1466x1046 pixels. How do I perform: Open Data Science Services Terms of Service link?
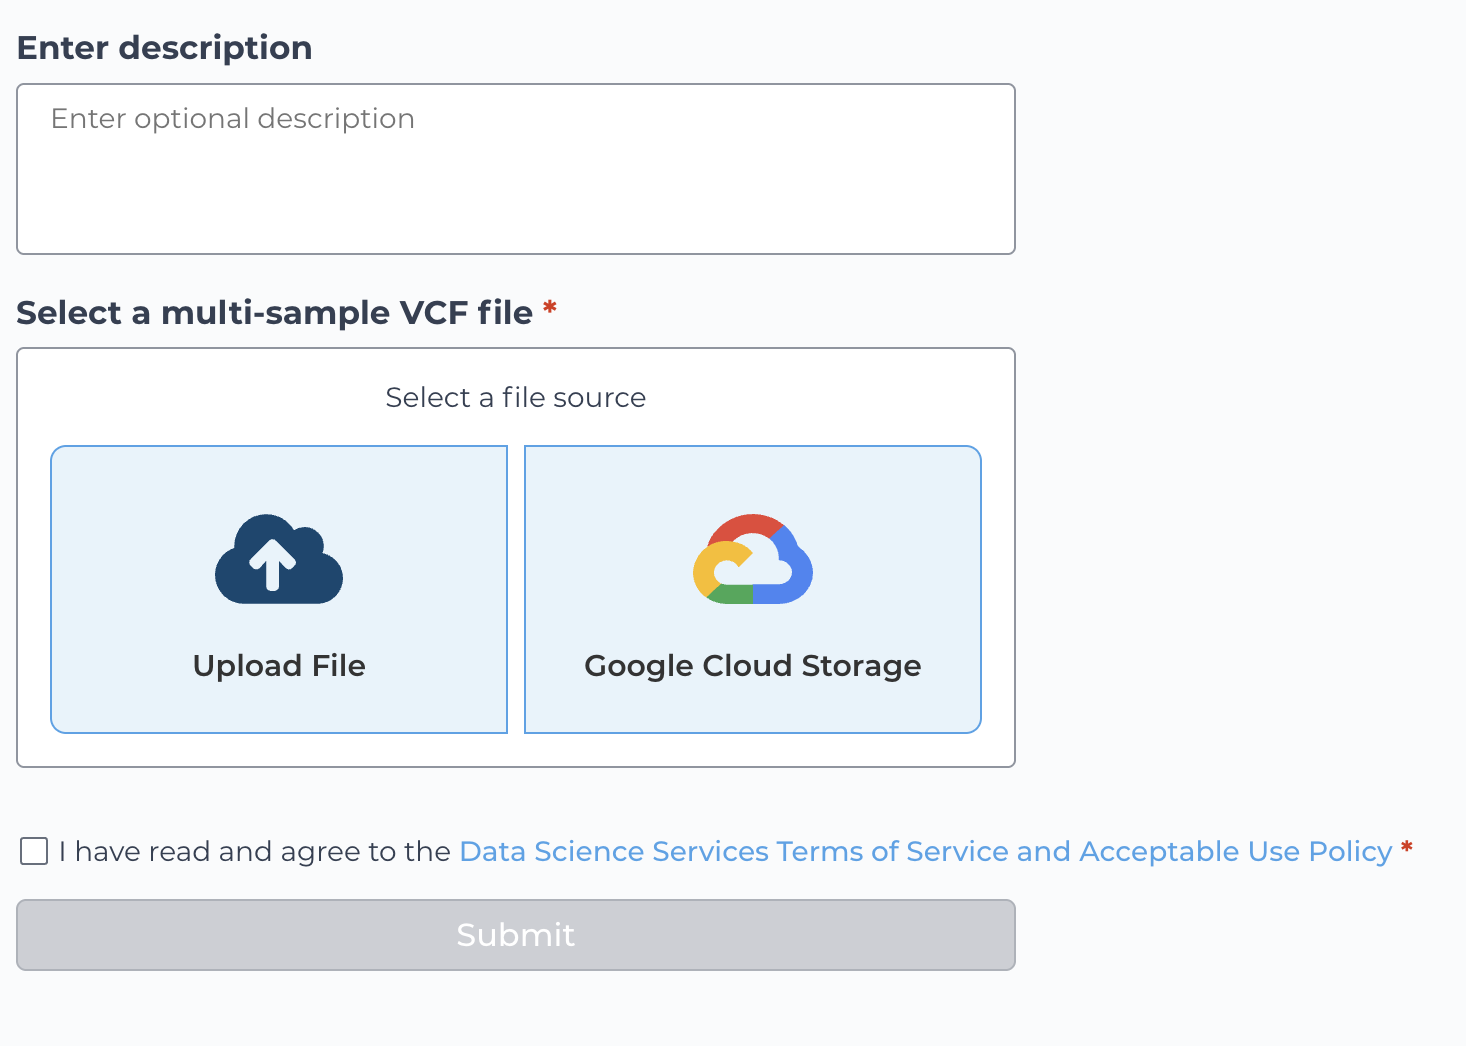point(925,851)
